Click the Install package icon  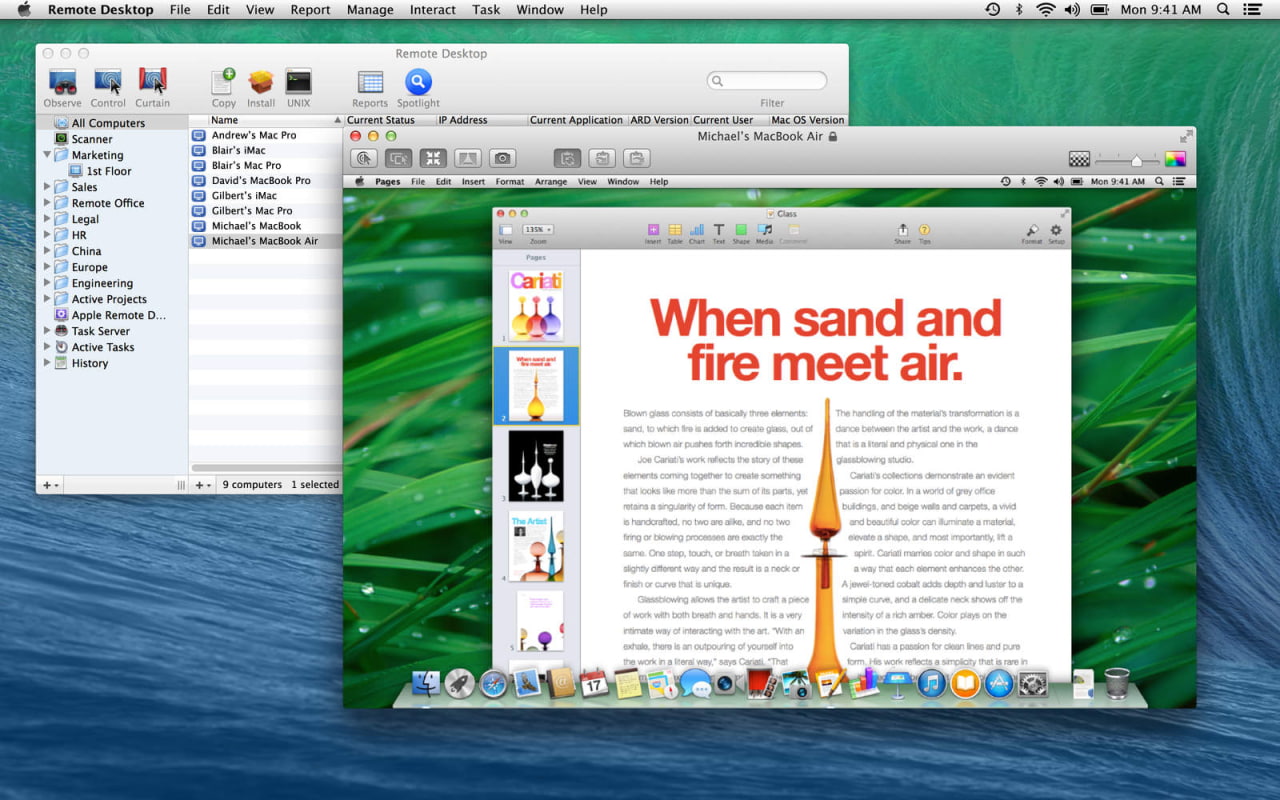[x=261, y=82]
